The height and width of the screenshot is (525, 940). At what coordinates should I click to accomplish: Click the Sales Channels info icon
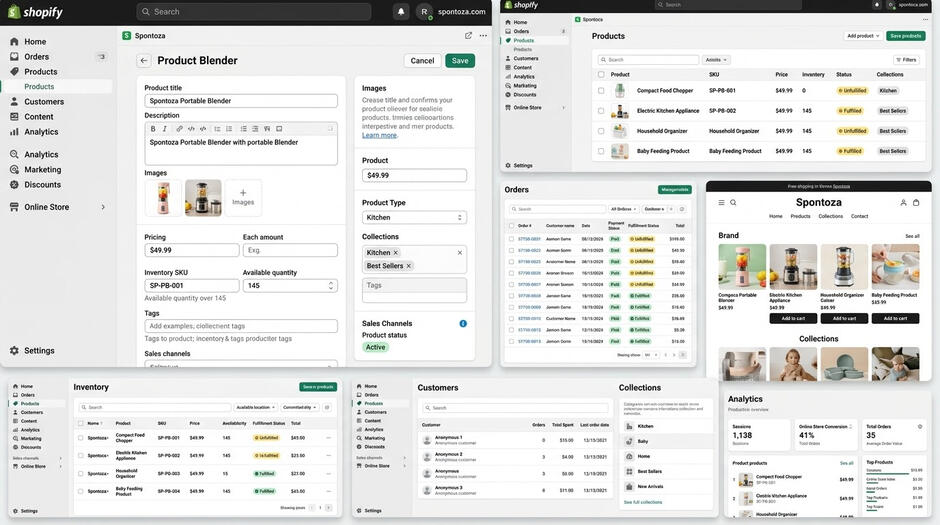[x=463, y=324]
